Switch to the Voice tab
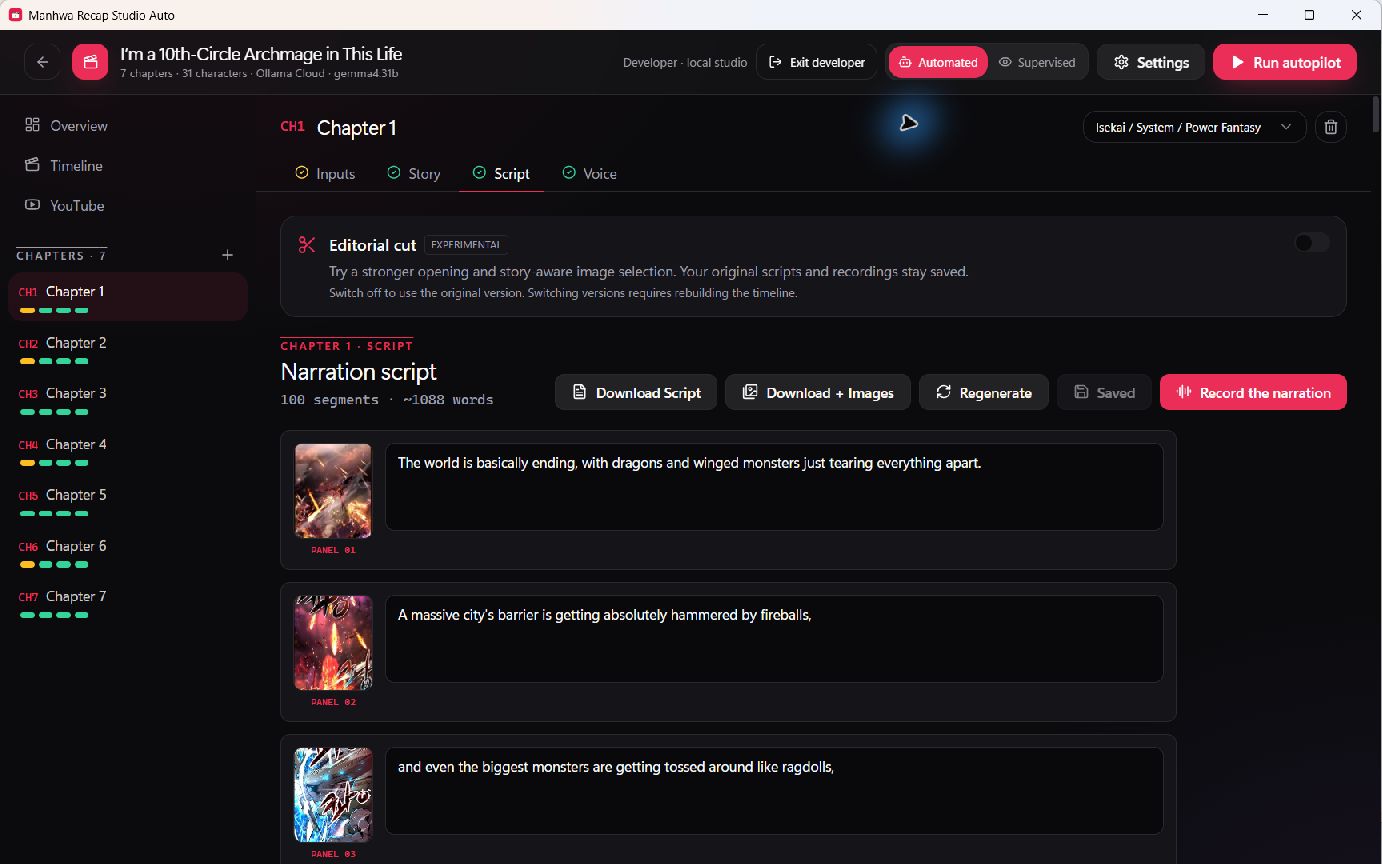 click(589, 173)
